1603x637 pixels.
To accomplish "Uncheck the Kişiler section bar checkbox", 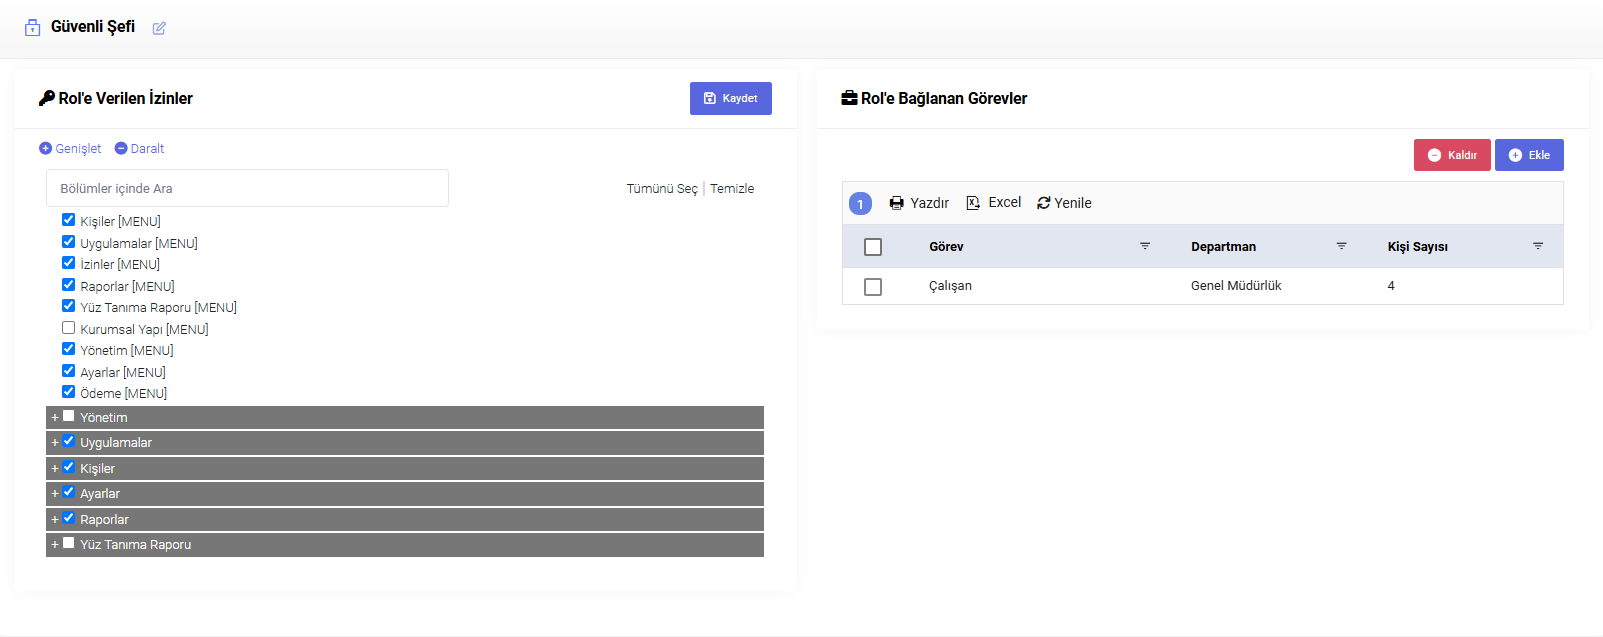I will [69, 467].
